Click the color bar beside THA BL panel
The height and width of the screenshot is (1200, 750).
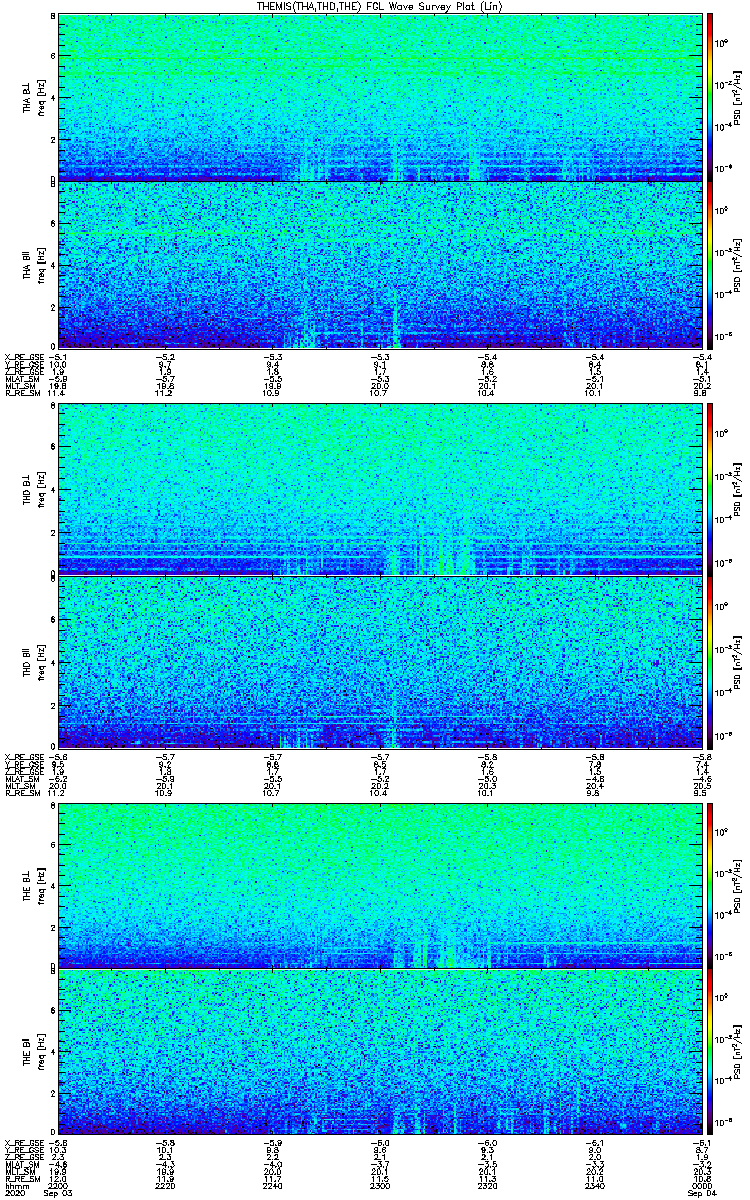710,97
